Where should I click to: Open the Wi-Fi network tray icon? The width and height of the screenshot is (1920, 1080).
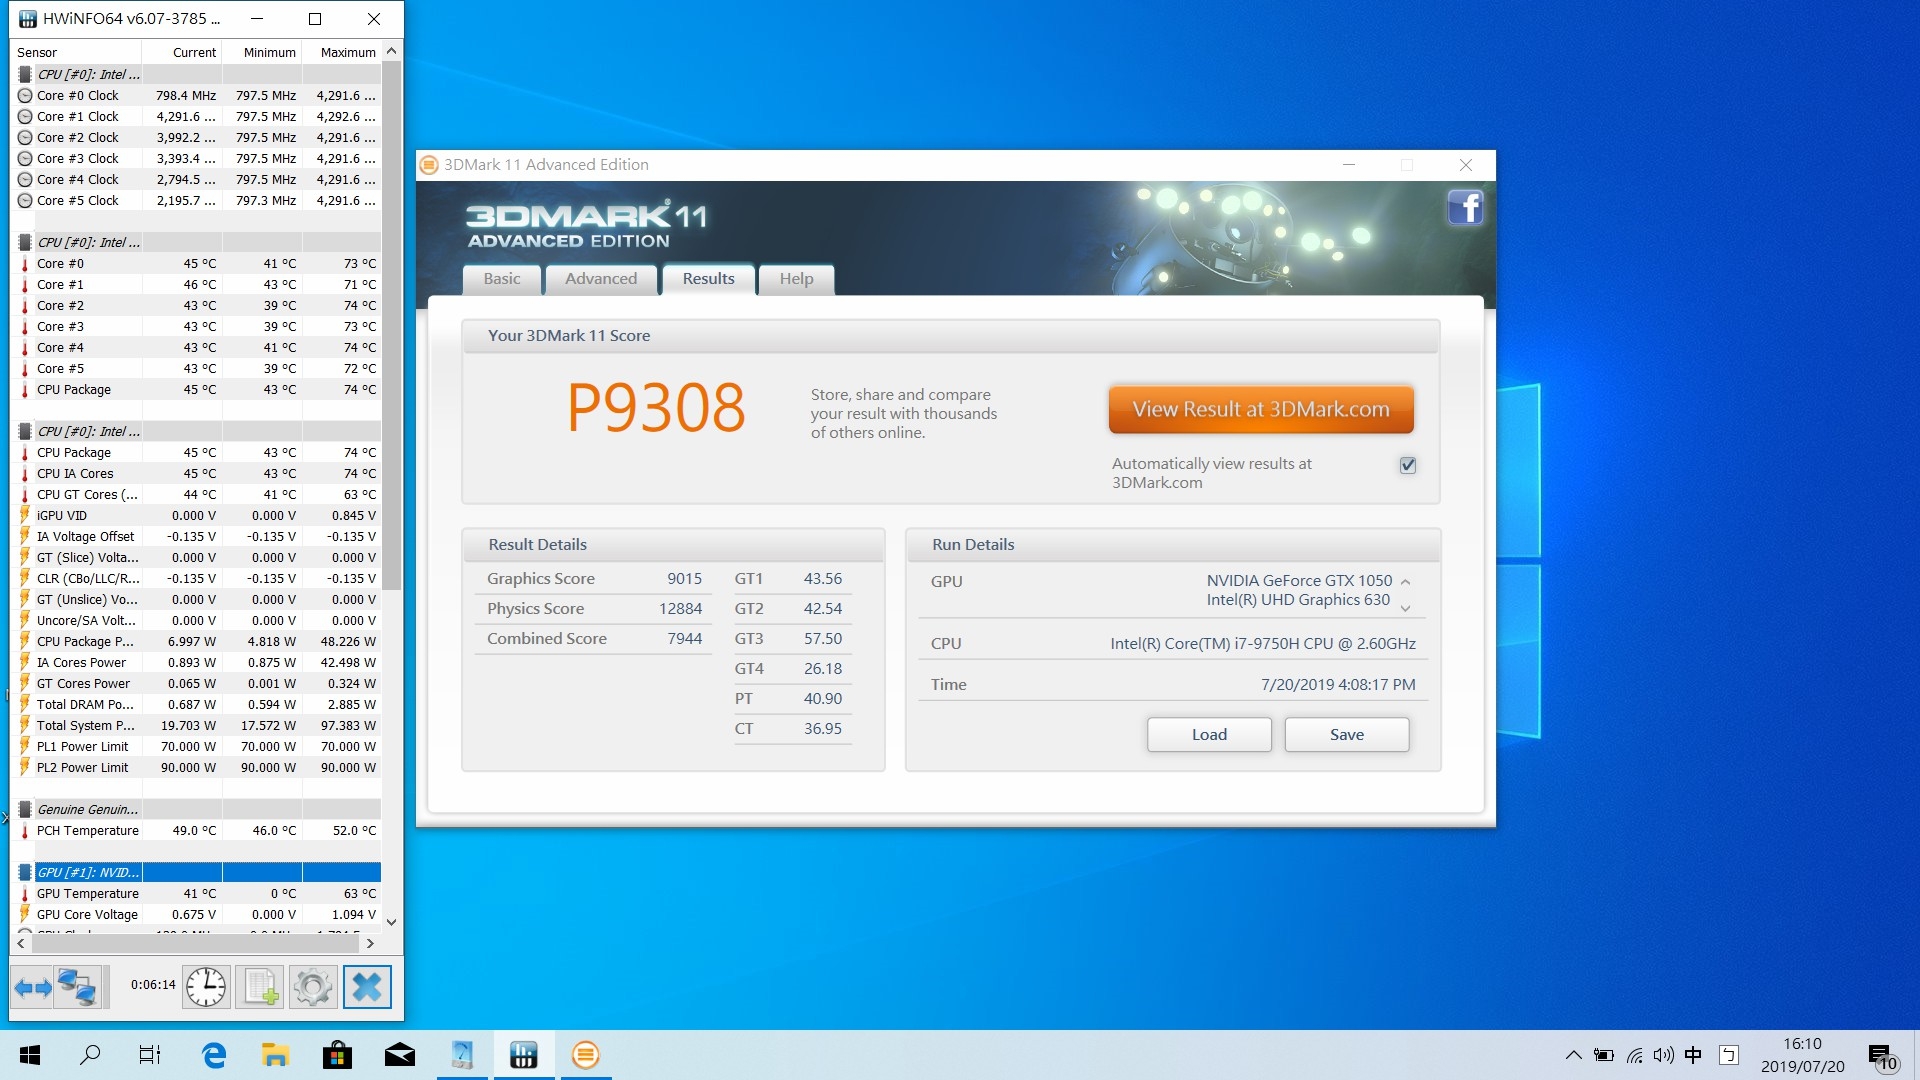pyautogui.click(x=1634, y=1055)
